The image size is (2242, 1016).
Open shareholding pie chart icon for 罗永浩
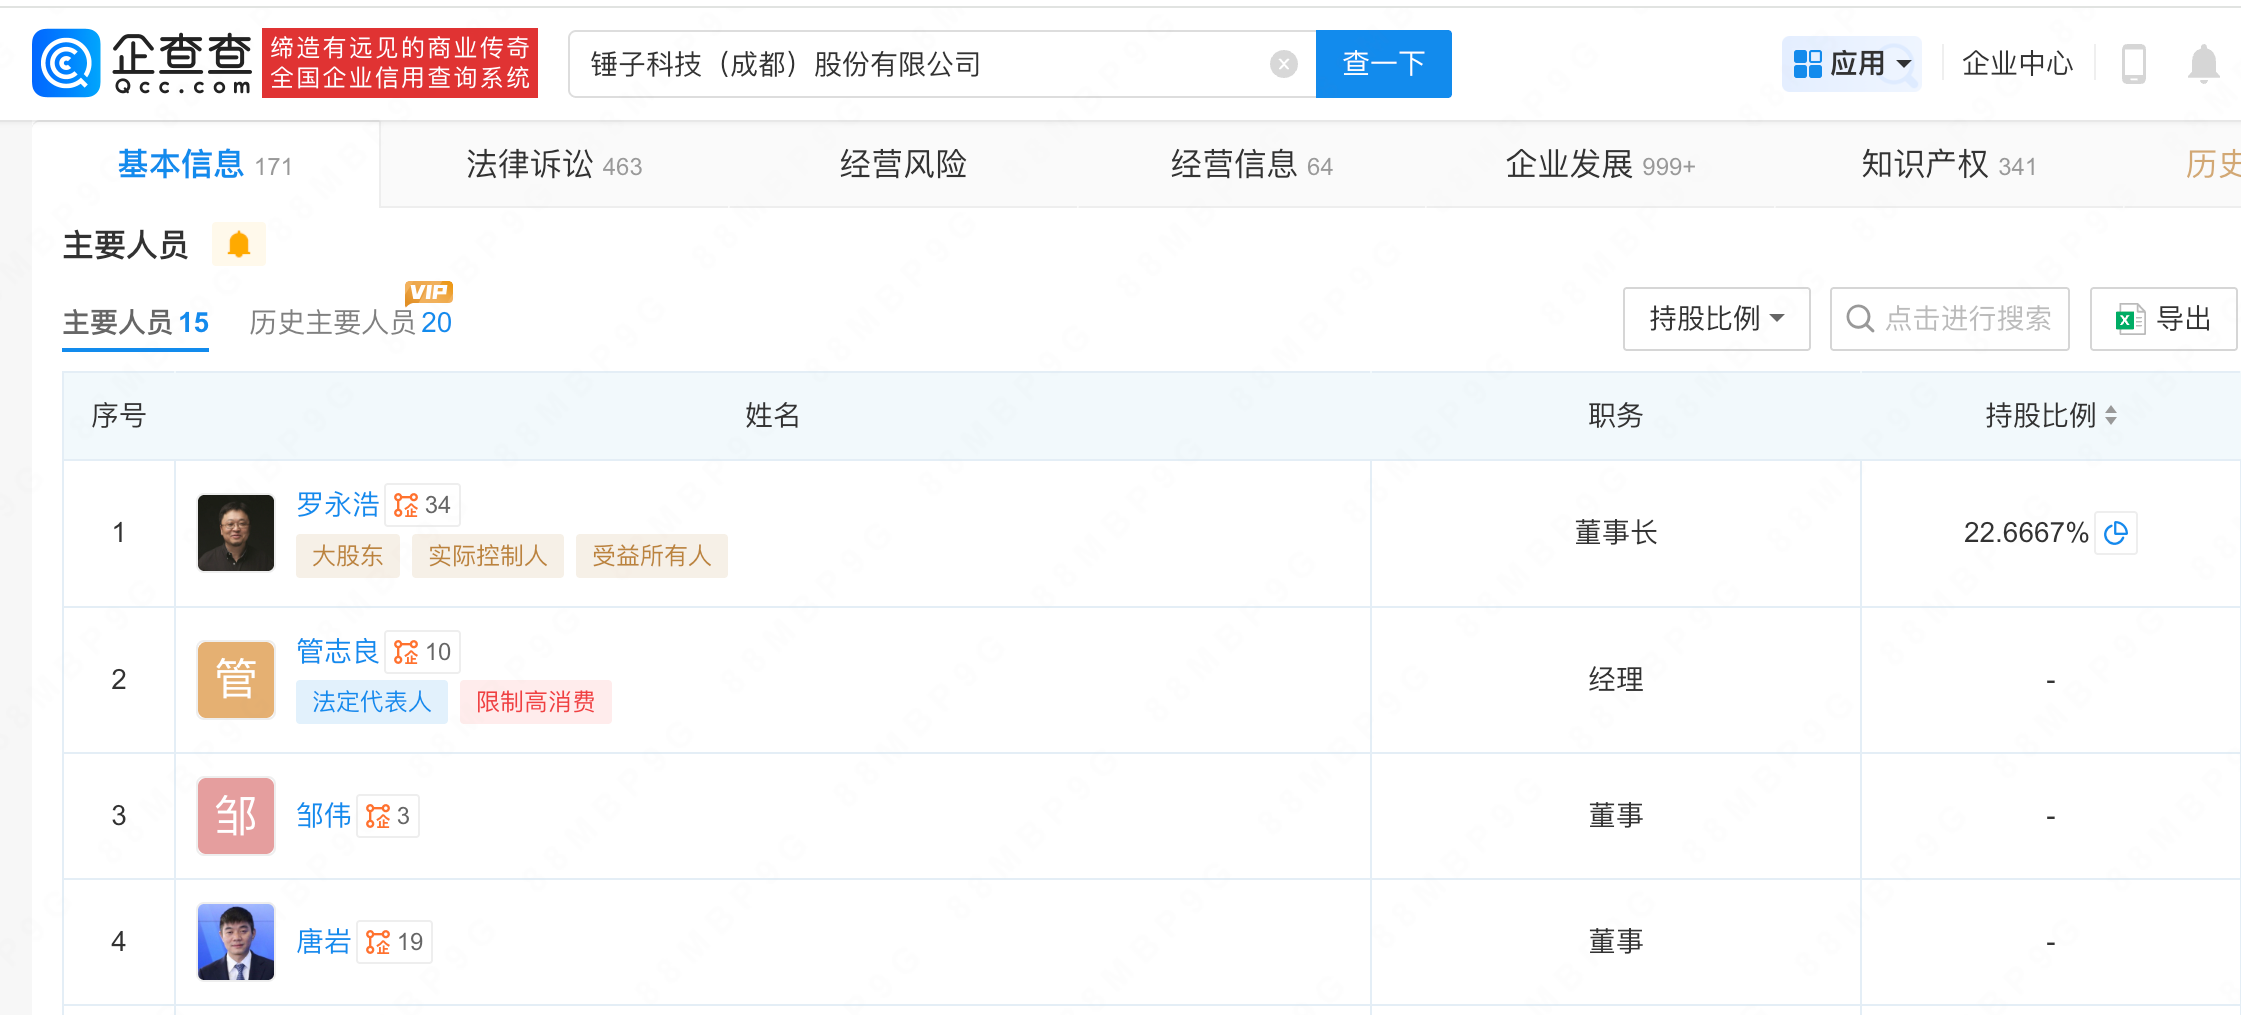click(2115, 533)
